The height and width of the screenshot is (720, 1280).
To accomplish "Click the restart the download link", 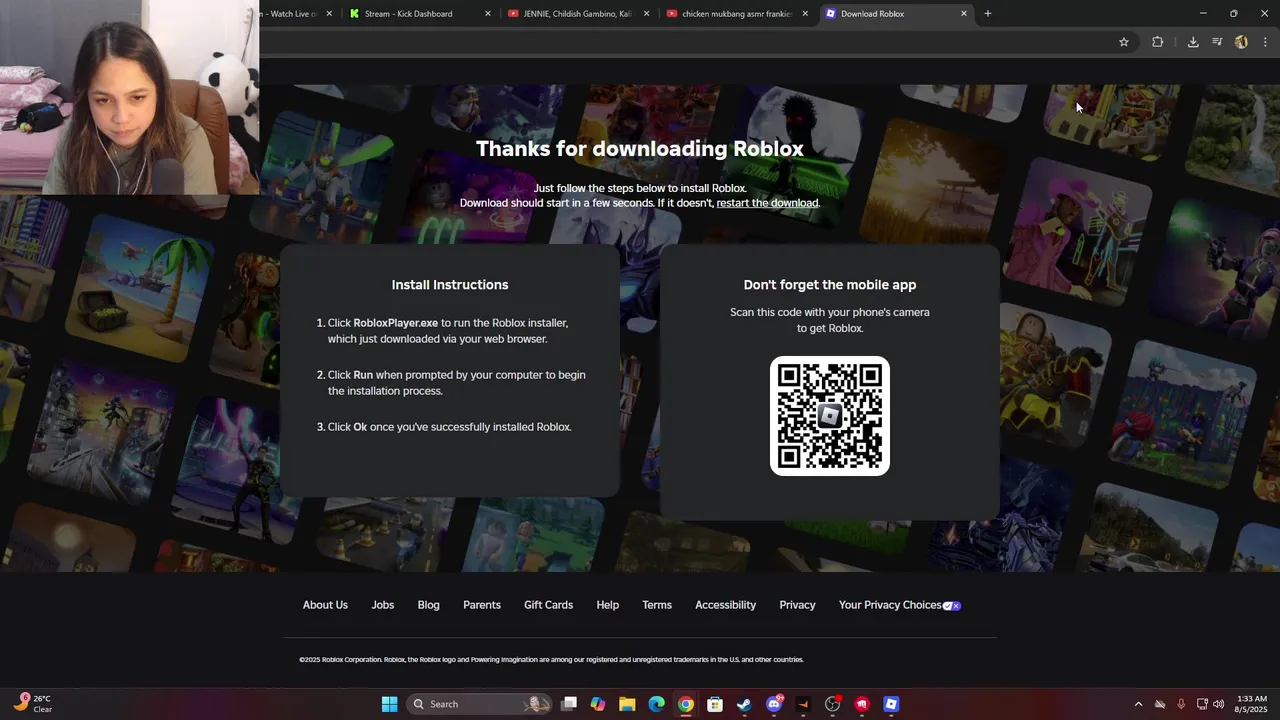I will point(767,203).
